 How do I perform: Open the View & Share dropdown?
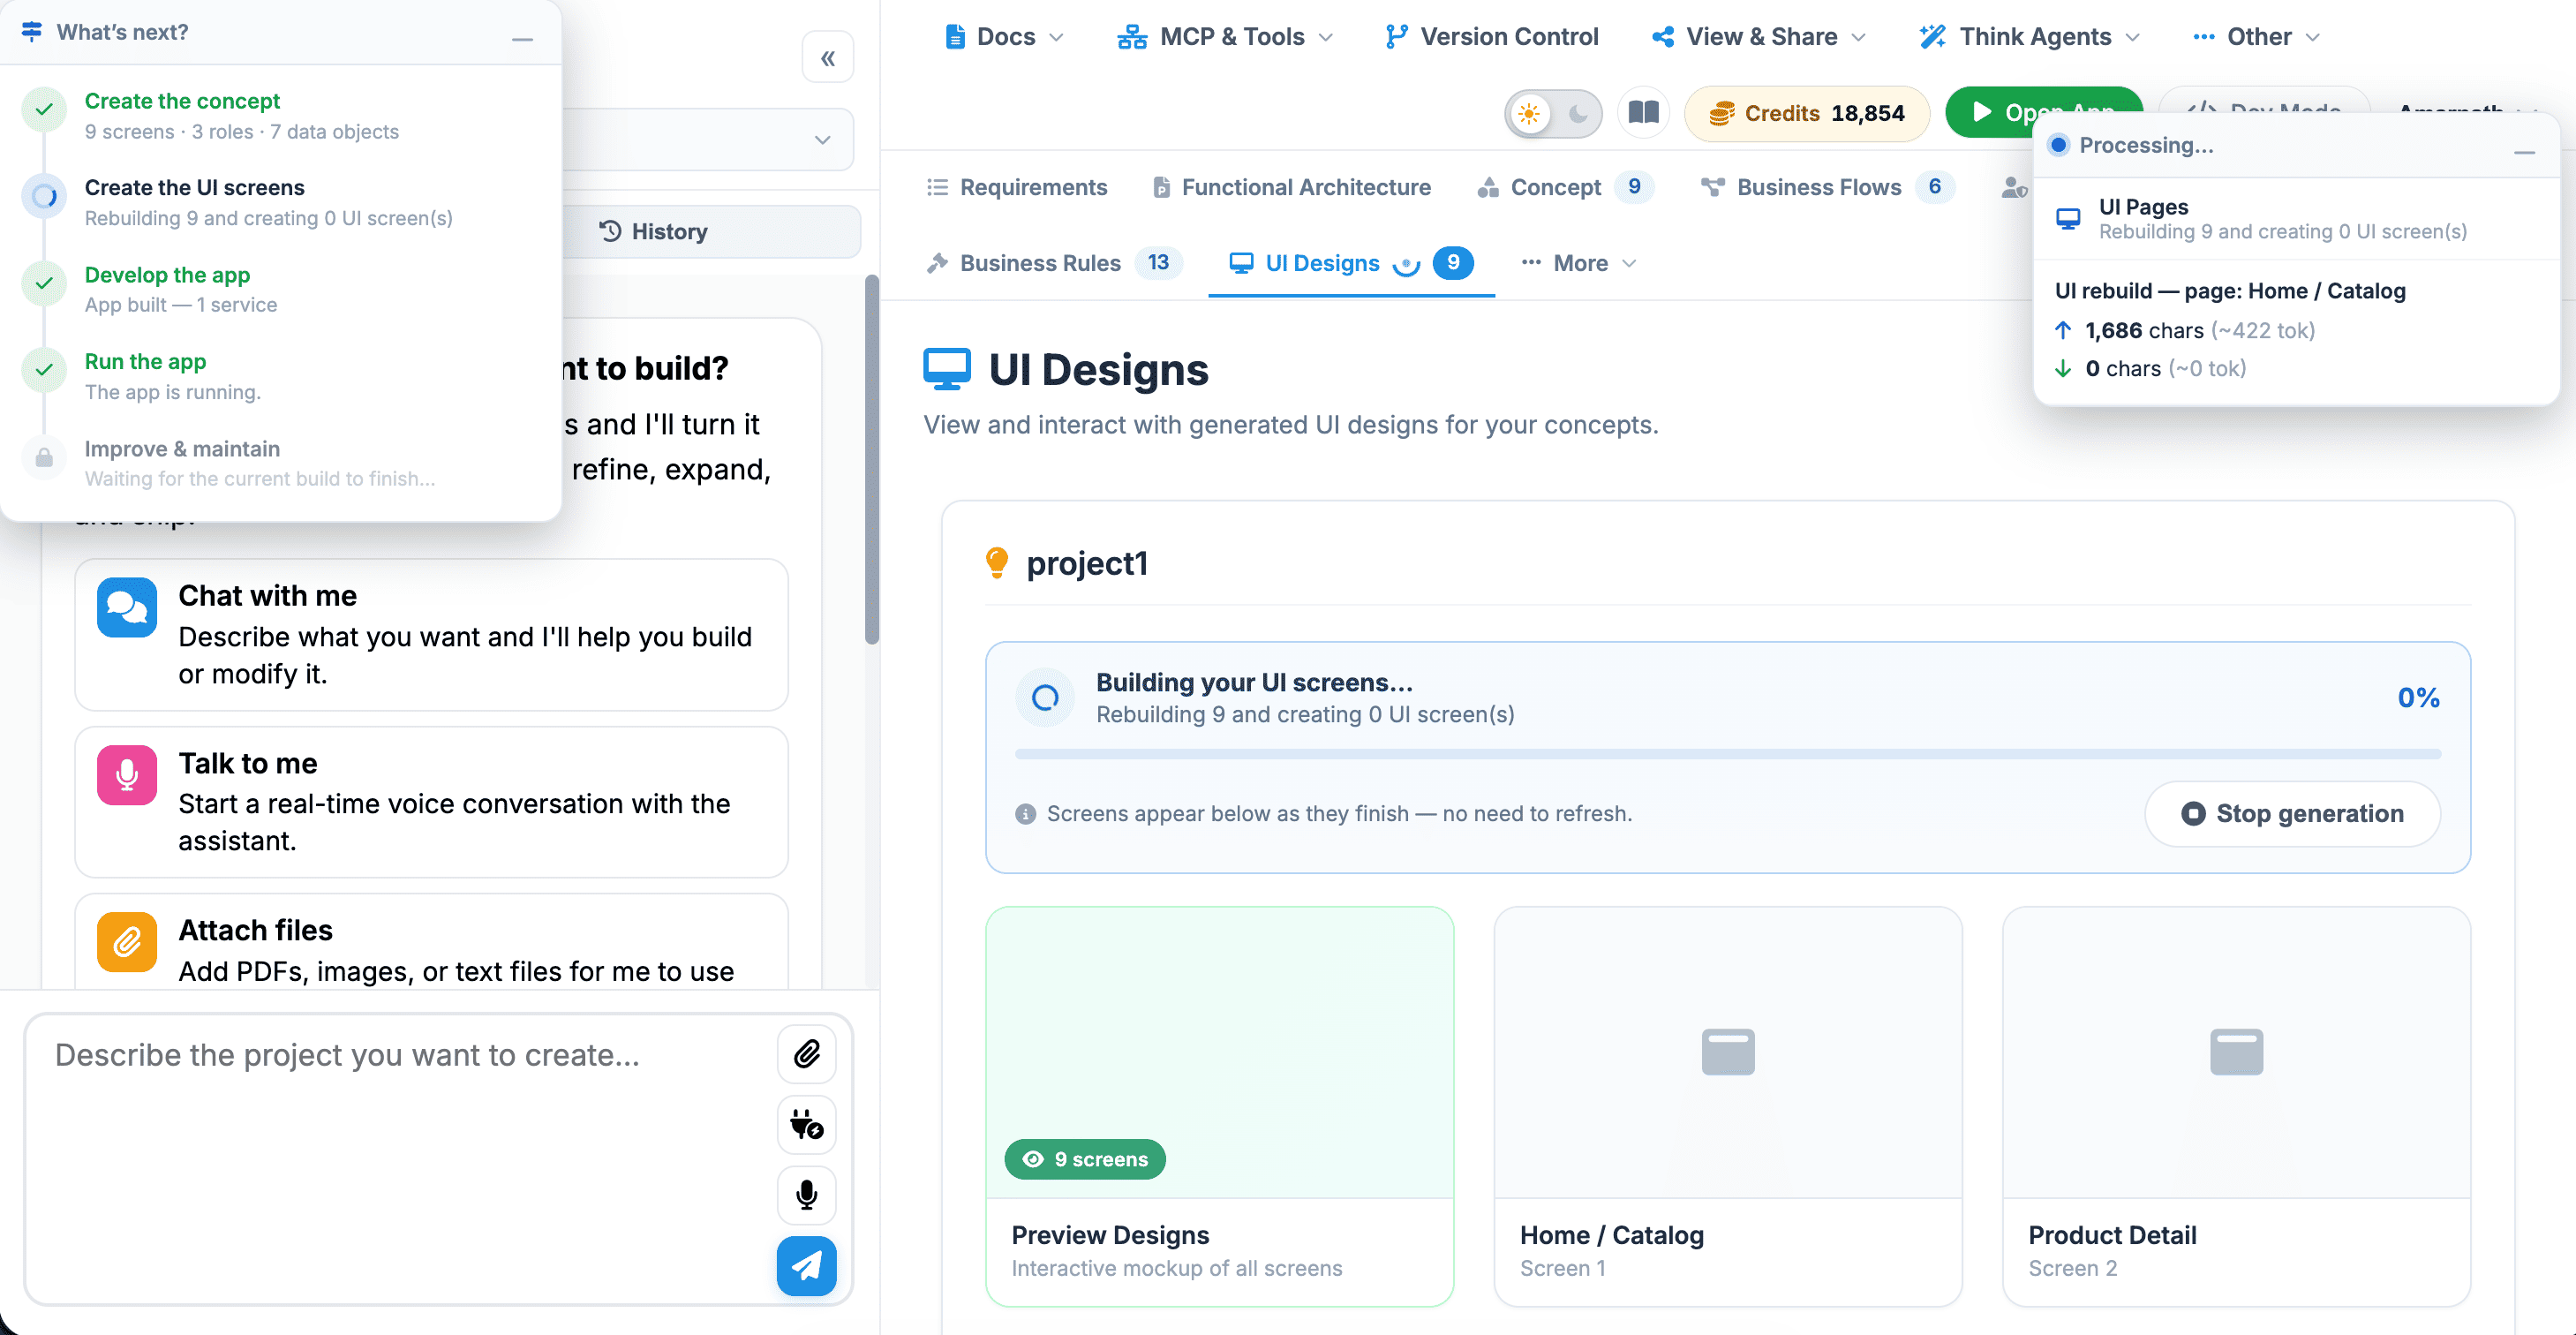pos(1760,37)
